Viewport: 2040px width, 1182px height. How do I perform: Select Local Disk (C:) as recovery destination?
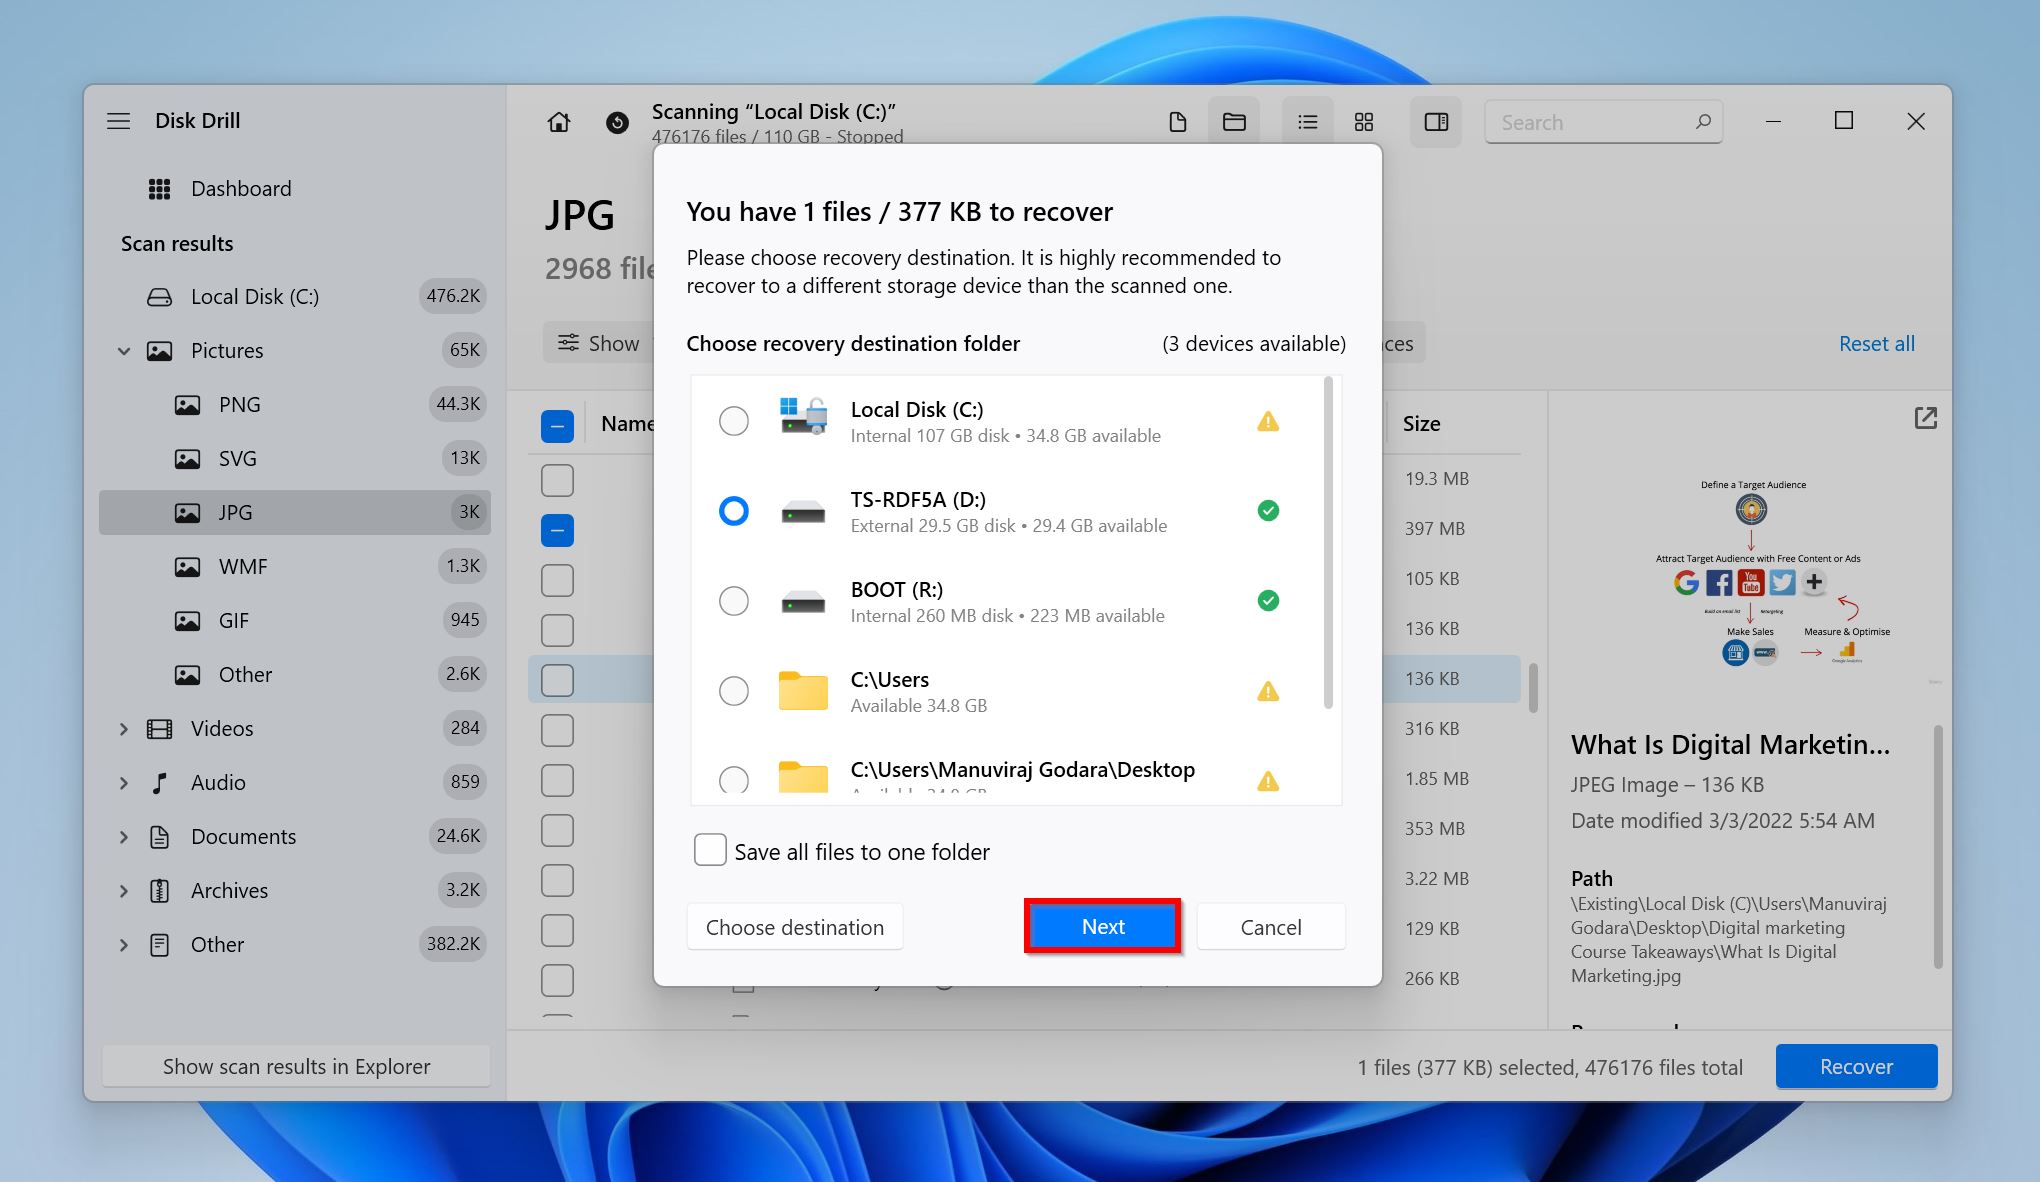tap(732, 421)
